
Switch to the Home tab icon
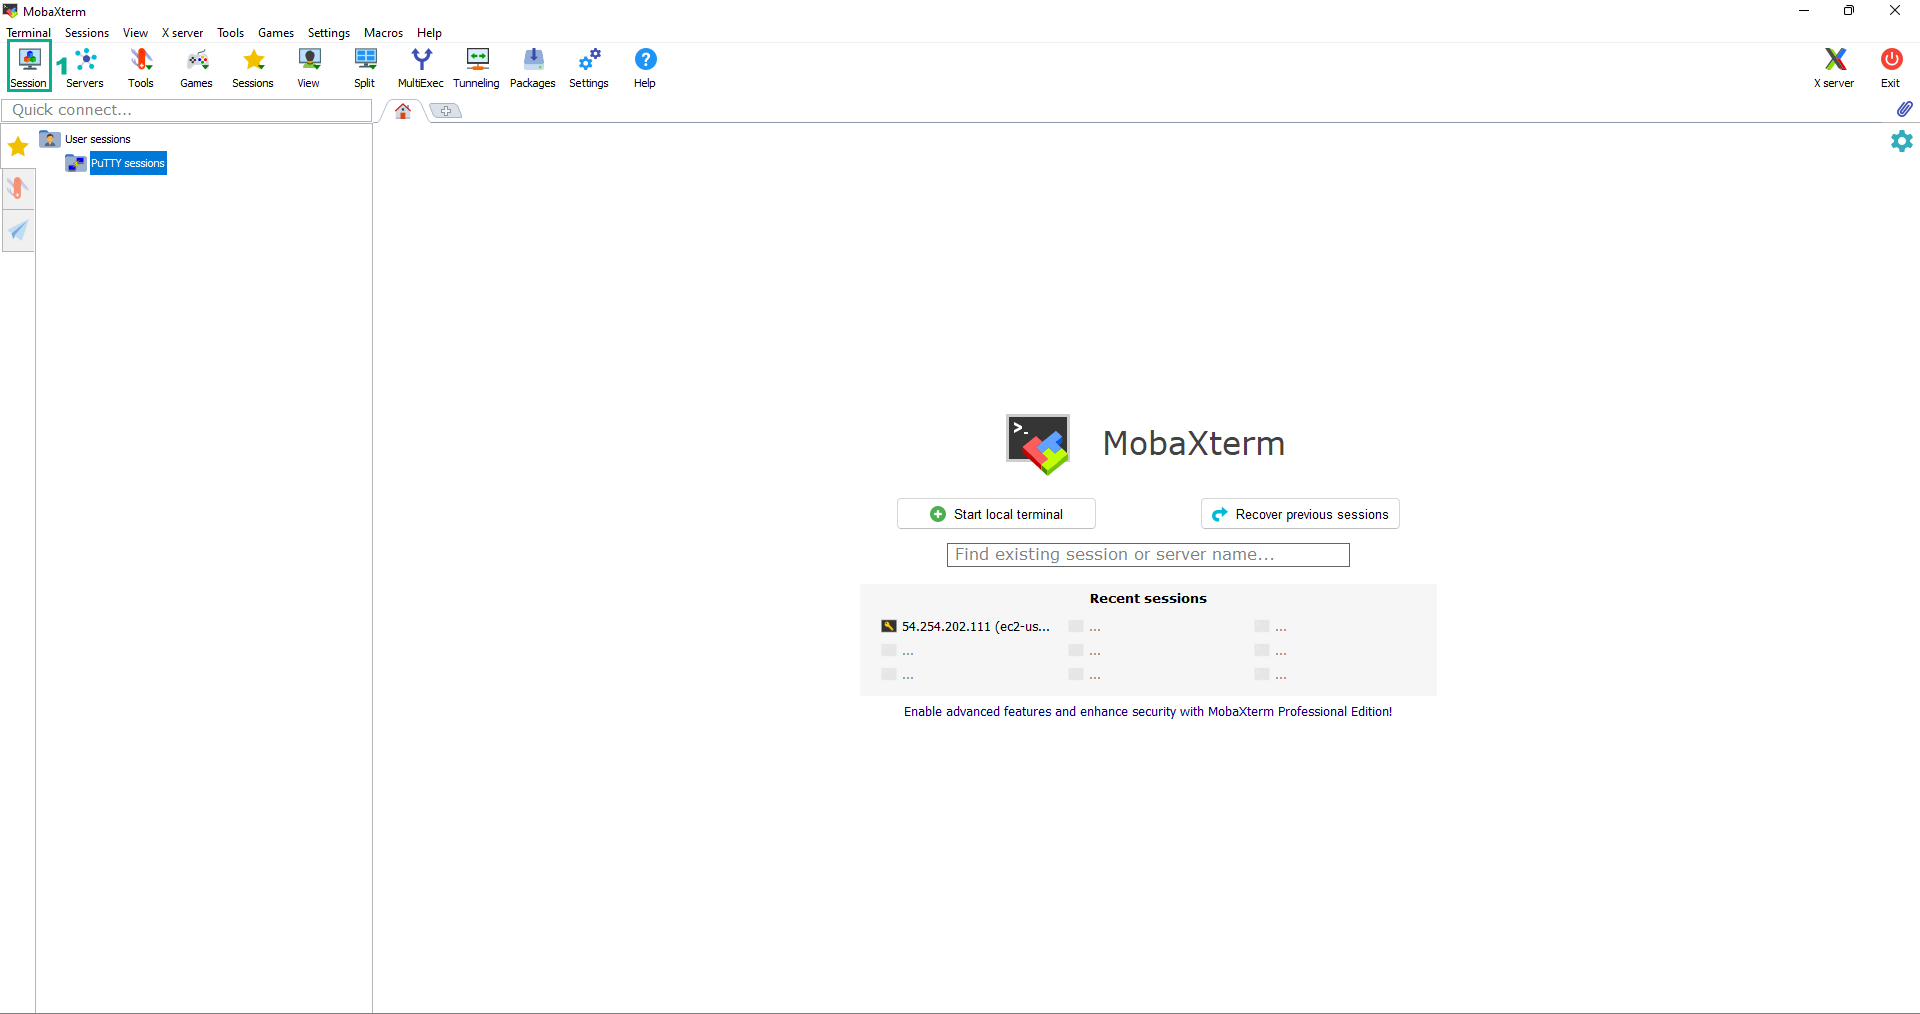click(x=403, y=111)
